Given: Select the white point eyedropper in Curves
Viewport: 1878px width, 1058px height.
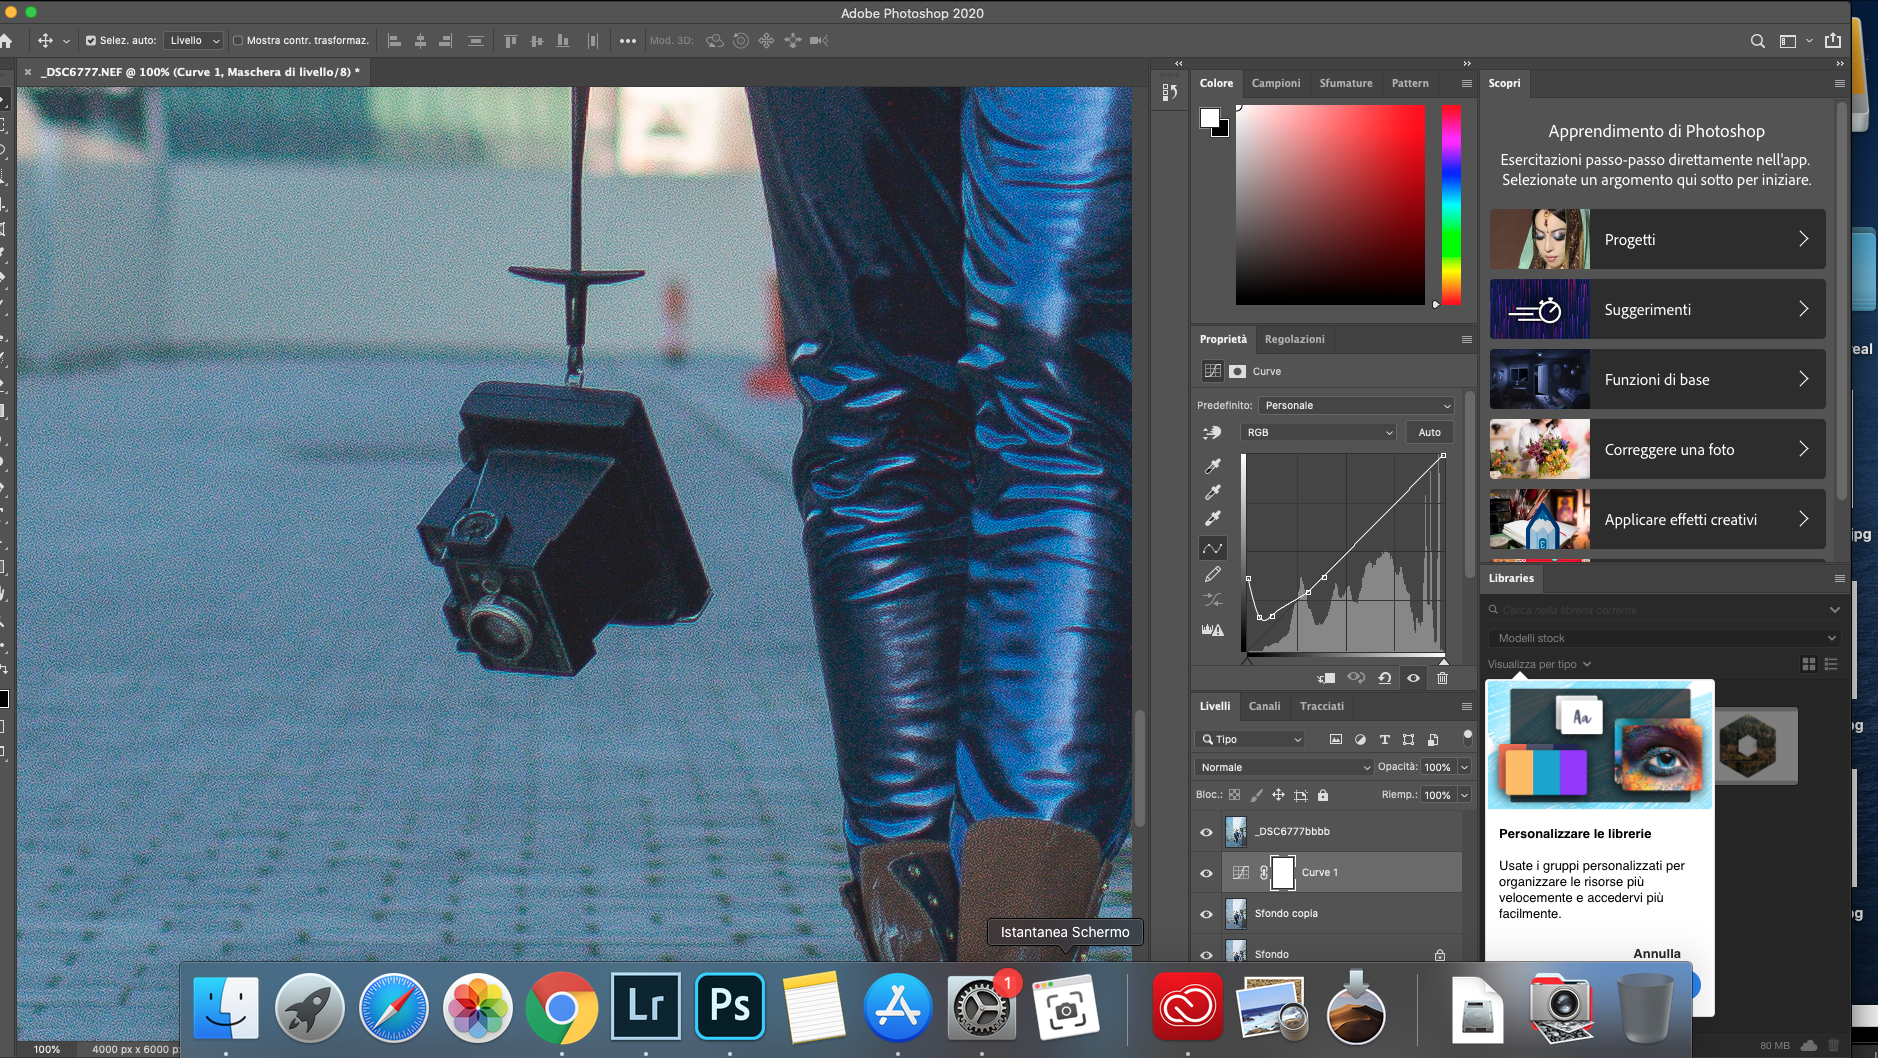Looking at the screenshot, I should [x=1213, y=519].
